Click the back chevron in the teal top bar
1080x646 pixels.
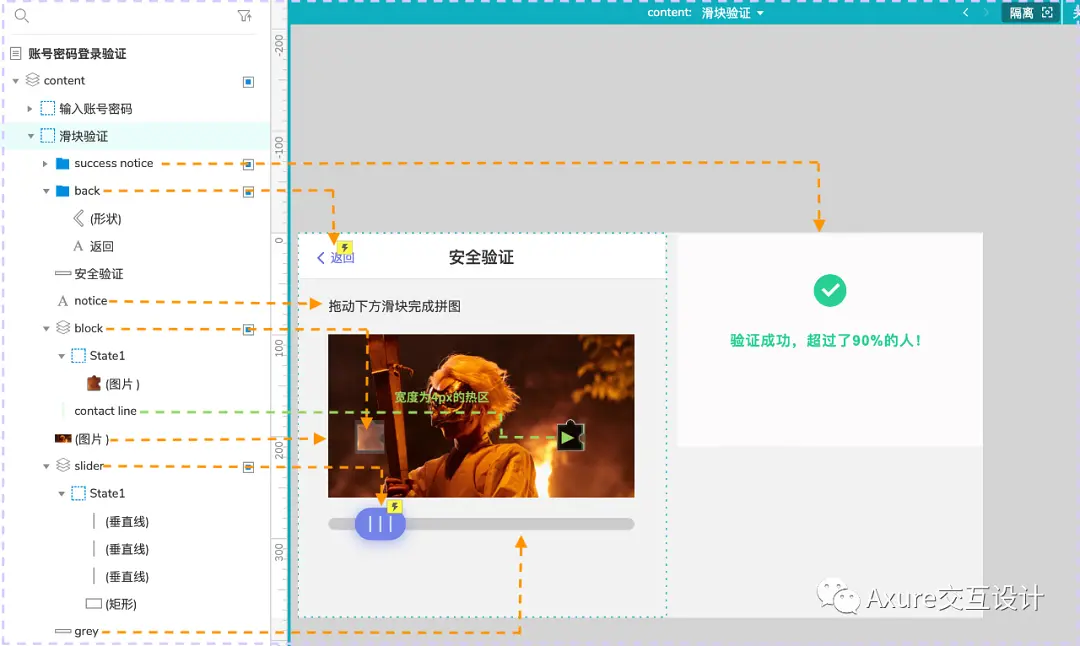[965, 12]
